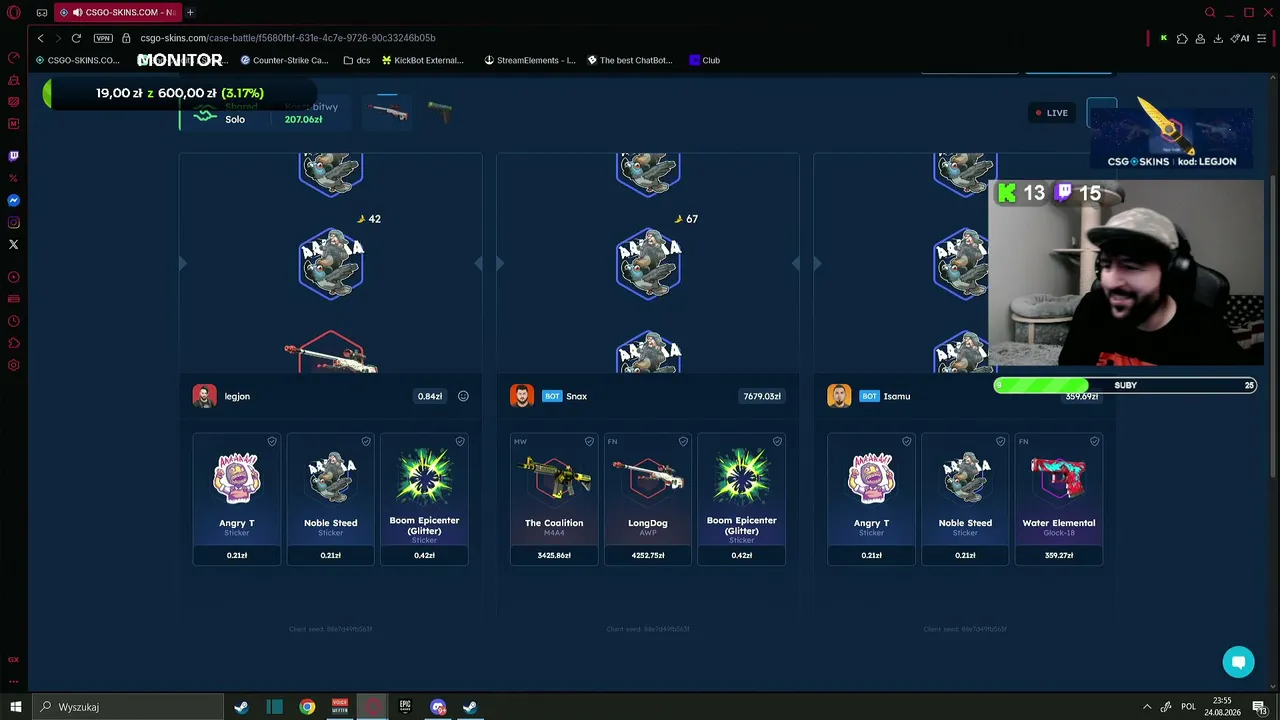Select legjon's Boom Epicenter (Glitter) card
The image size is (1280, 720).
(x=424, y=499)
